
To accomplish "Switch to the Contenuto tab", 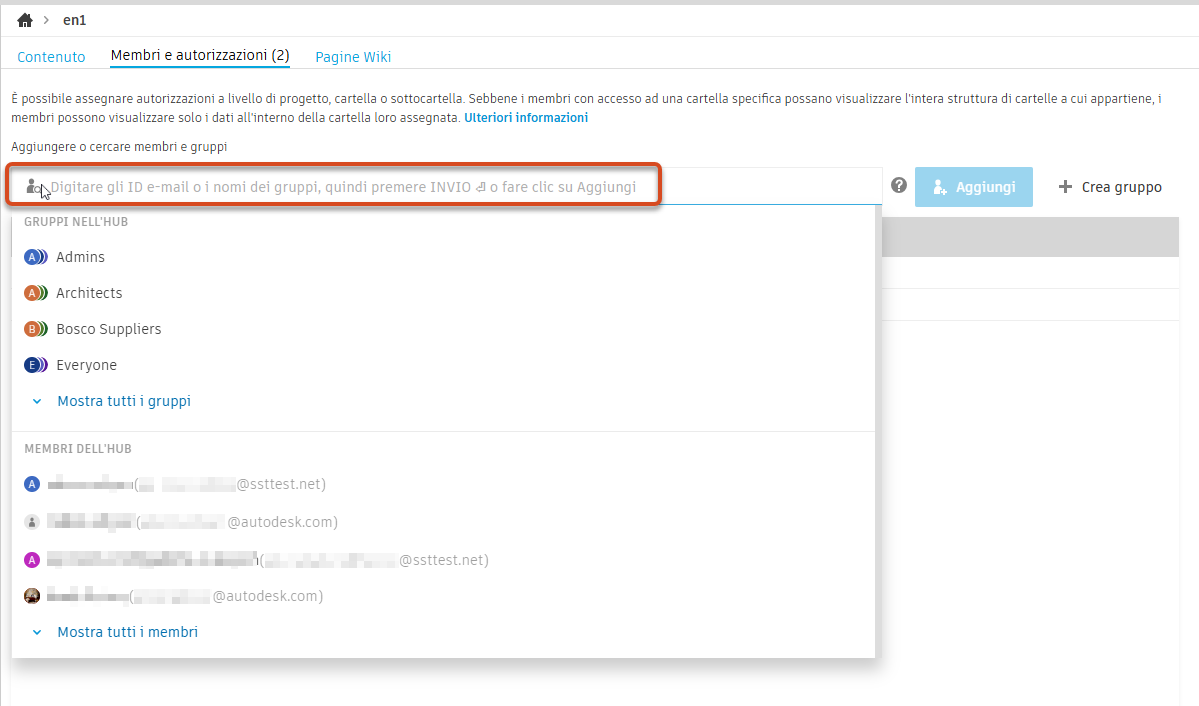I will pos(51,57).
